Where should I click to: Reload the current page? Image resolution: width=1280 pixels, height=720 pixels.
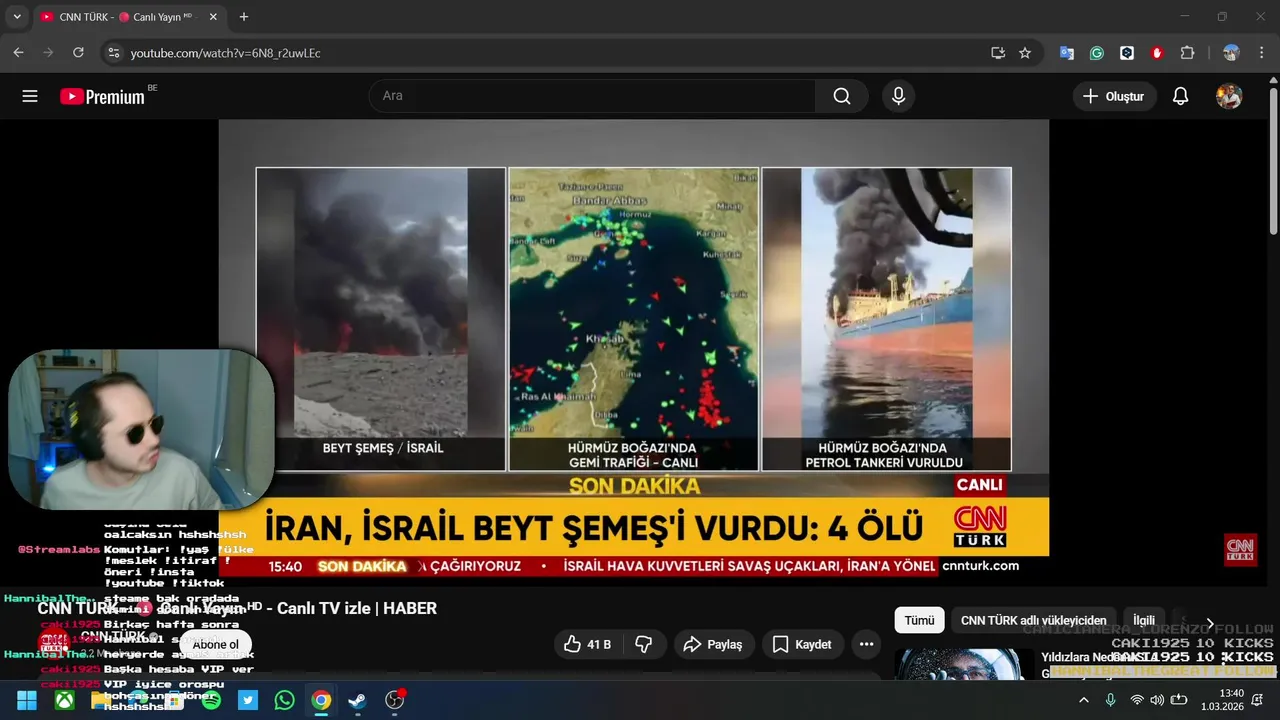coord(80,53)
